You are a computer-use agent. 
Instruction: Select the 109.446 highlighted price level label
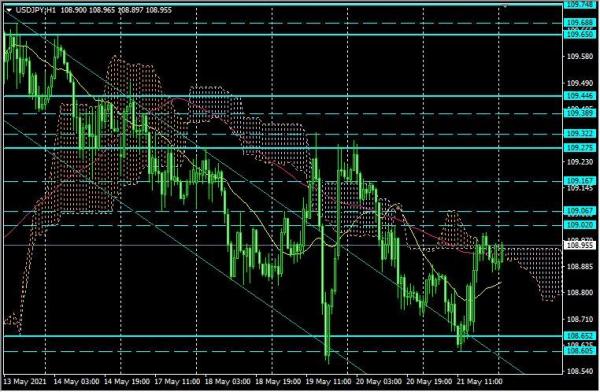[x=580, y=96]
